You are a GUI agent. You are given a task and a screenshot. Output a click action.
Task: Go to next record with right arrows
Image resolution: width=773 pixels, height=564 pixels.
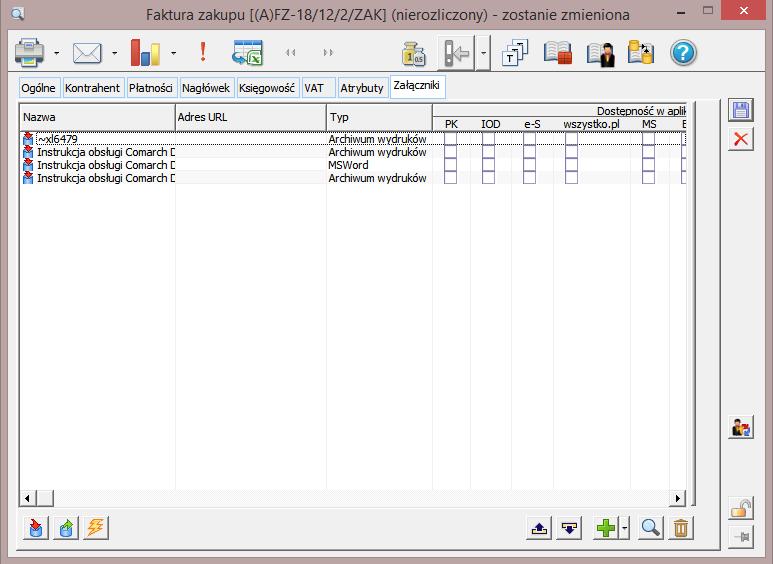click(x=328, y=53)
